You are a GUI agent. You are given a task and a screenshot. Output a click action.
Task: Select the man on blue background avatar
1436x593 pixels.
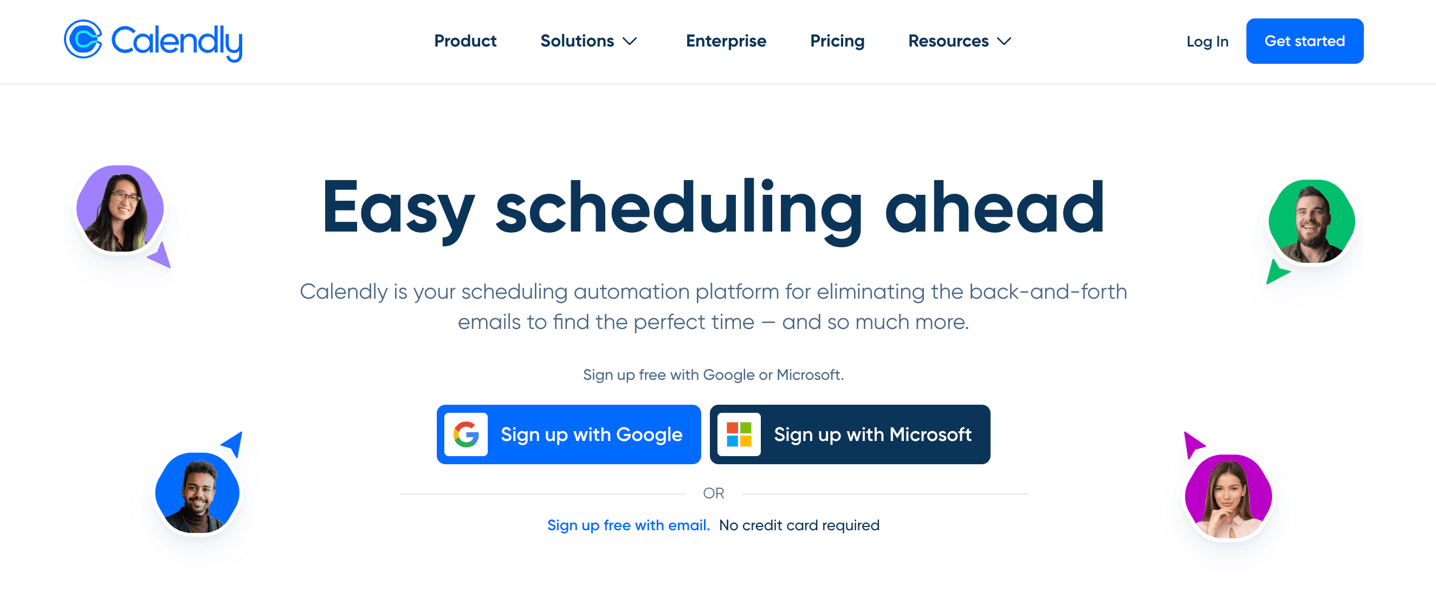coord(197,492)
